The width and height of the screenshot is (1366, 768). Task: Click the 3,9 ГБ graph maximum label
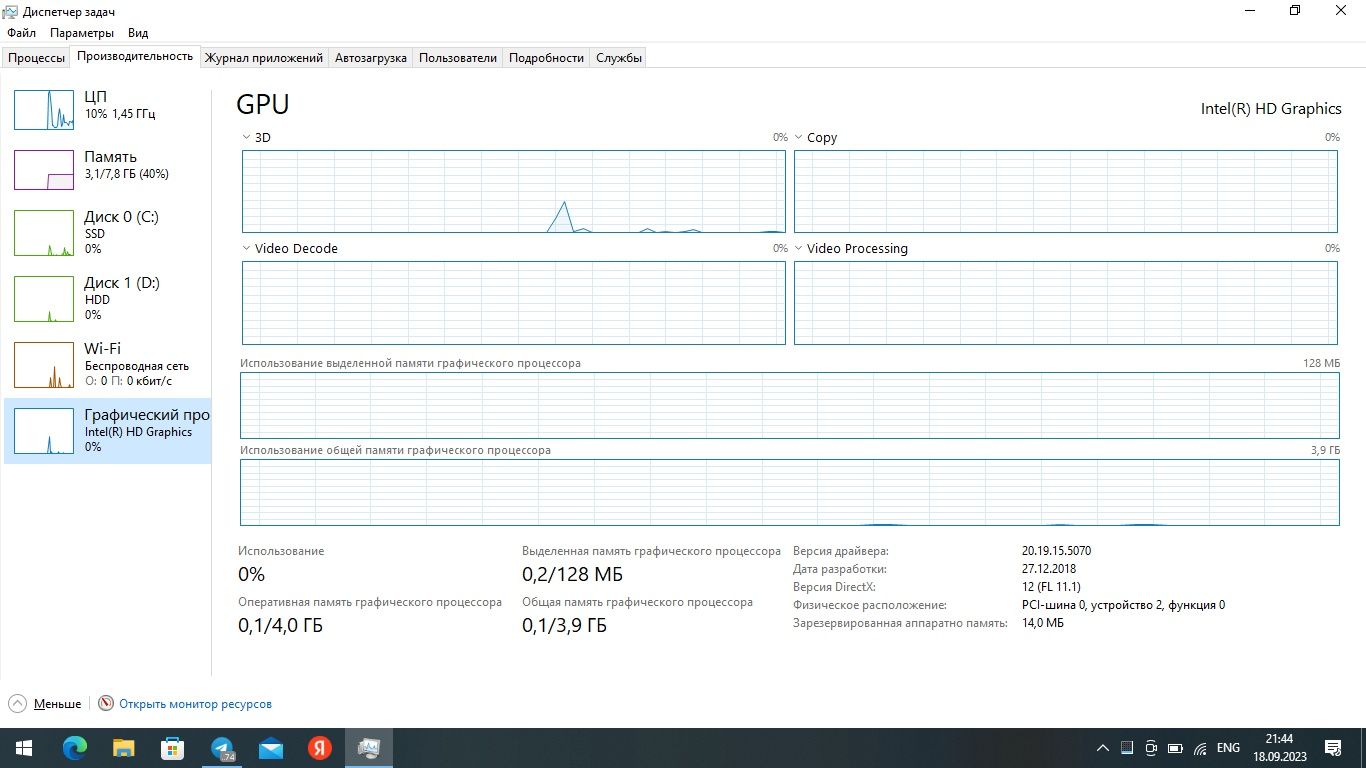pyautogui.click(x=1325, y=451)
